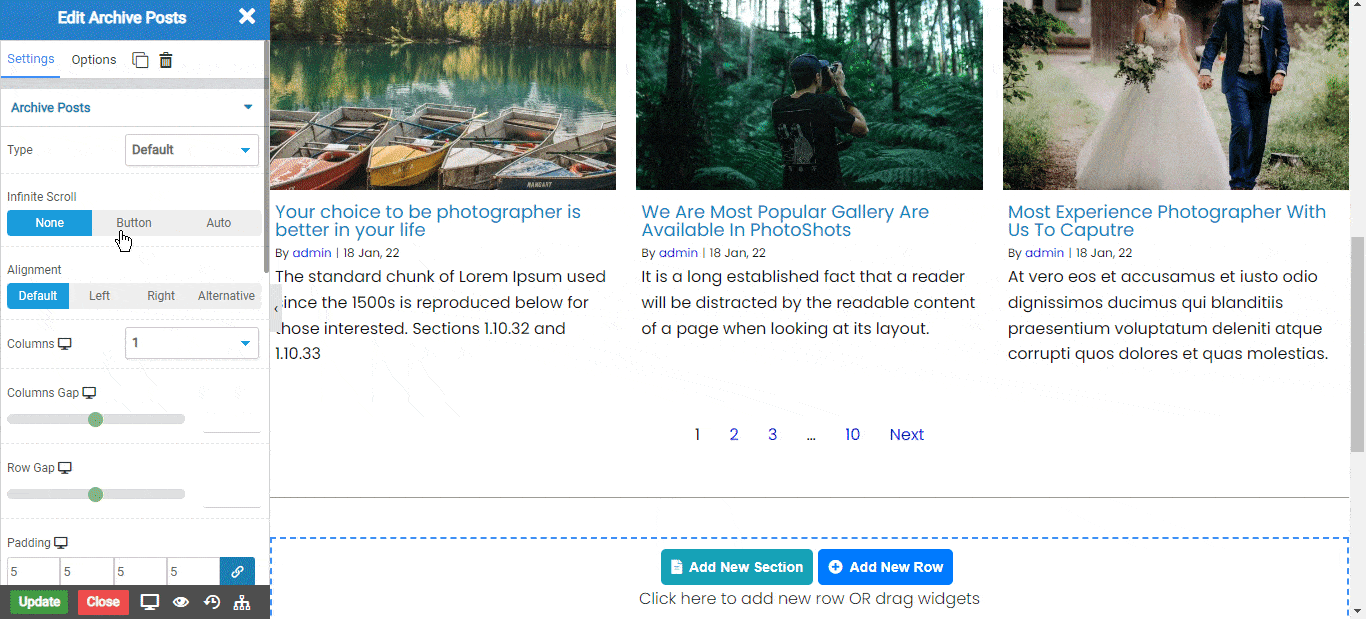Set Infinite Scroll to Button
This screenshot has height=619, width=1366.
point(134,223)
